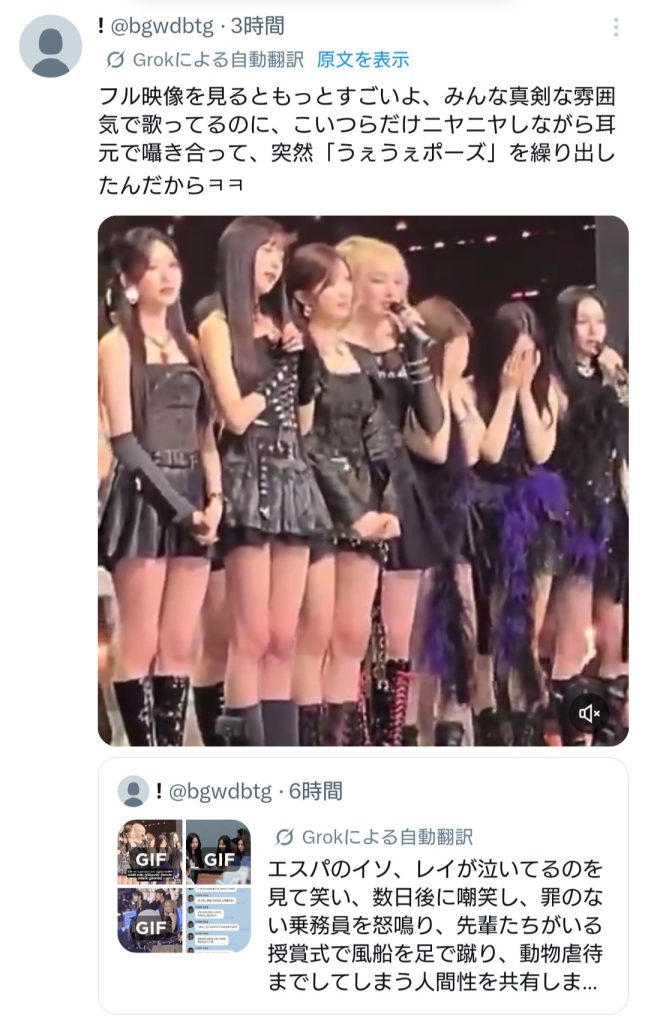648x1024 pixels.
Task: Open chat screenshot thumbnail in quoted tweet
Action: pyautogui.click(x=218, y=920)
